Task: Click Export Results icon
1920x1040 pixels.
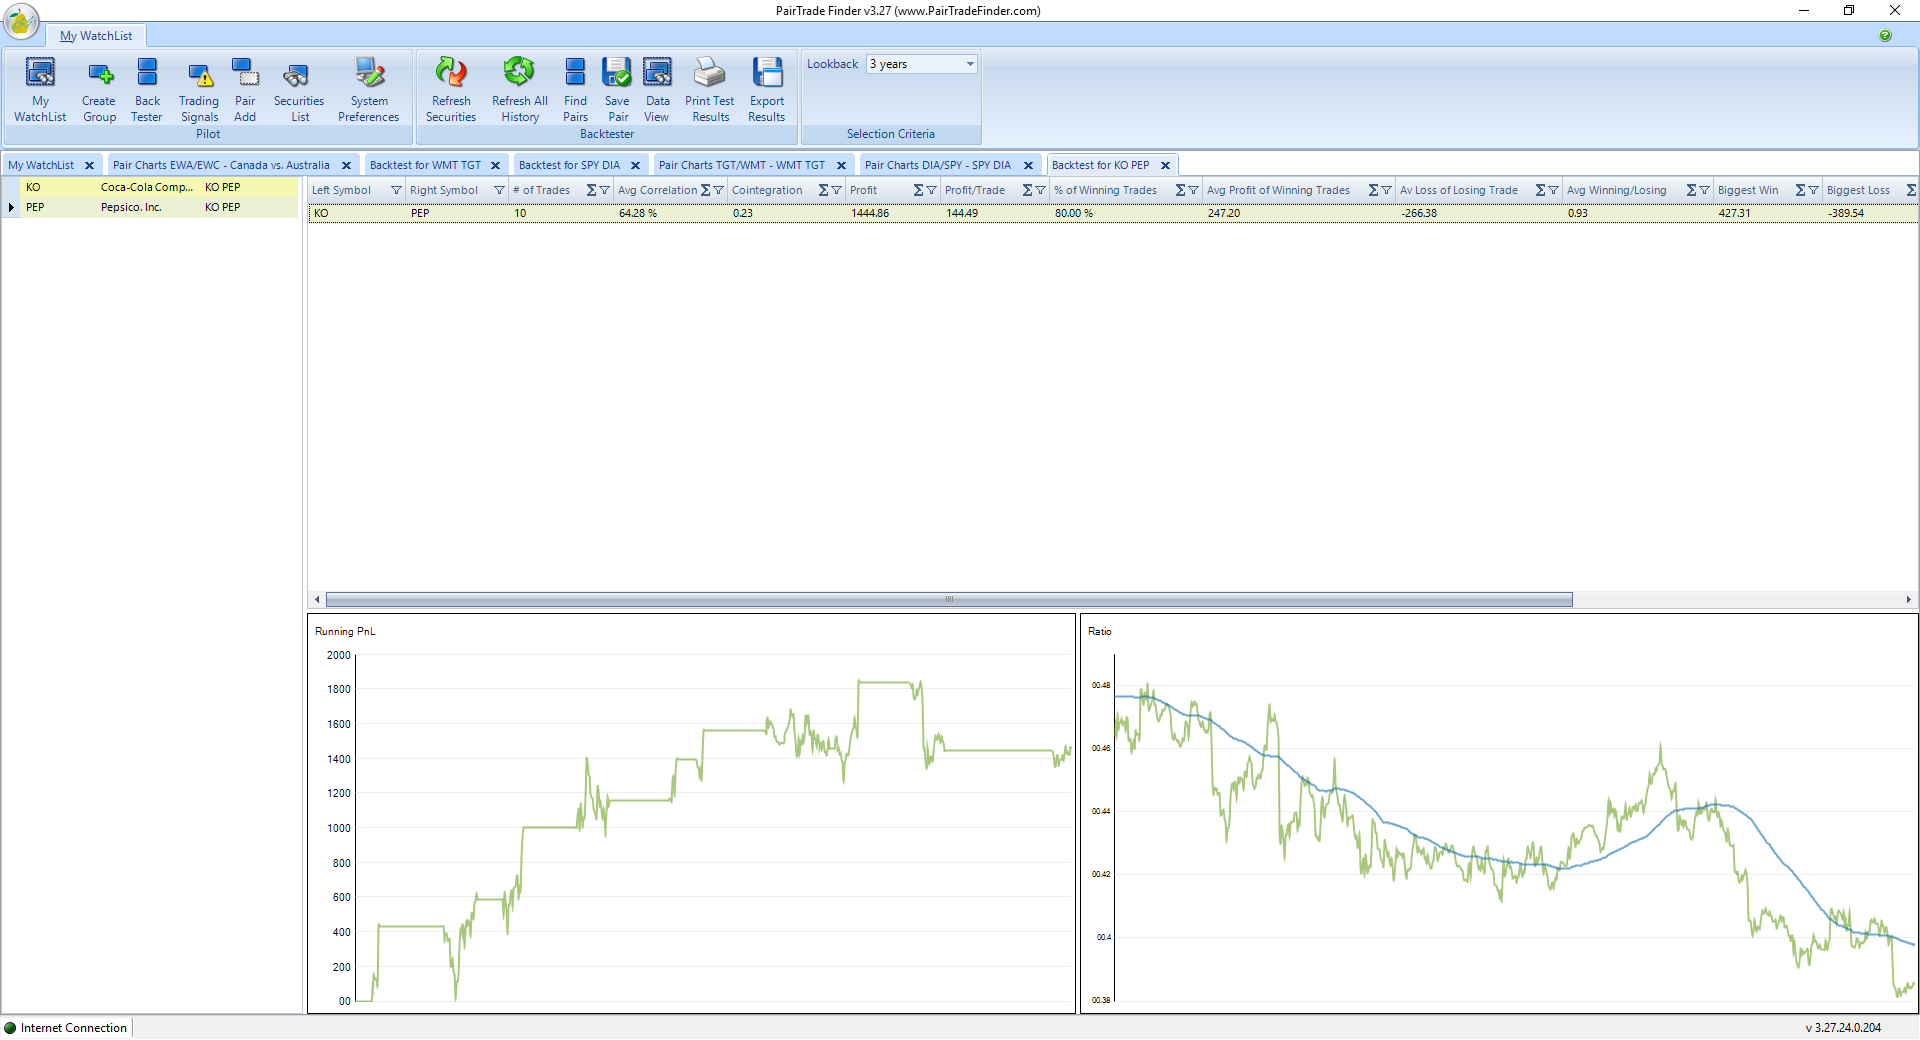Action: point(767,89)
